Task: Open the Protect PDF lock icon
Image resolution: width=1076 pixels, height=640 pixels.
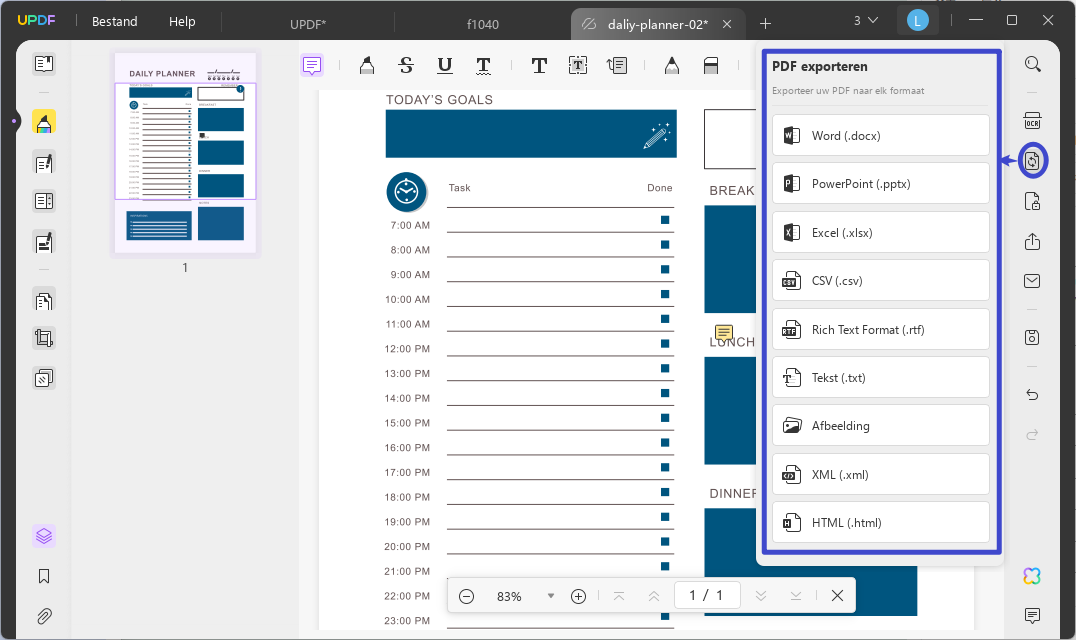Action: [x=1032, y=201]
